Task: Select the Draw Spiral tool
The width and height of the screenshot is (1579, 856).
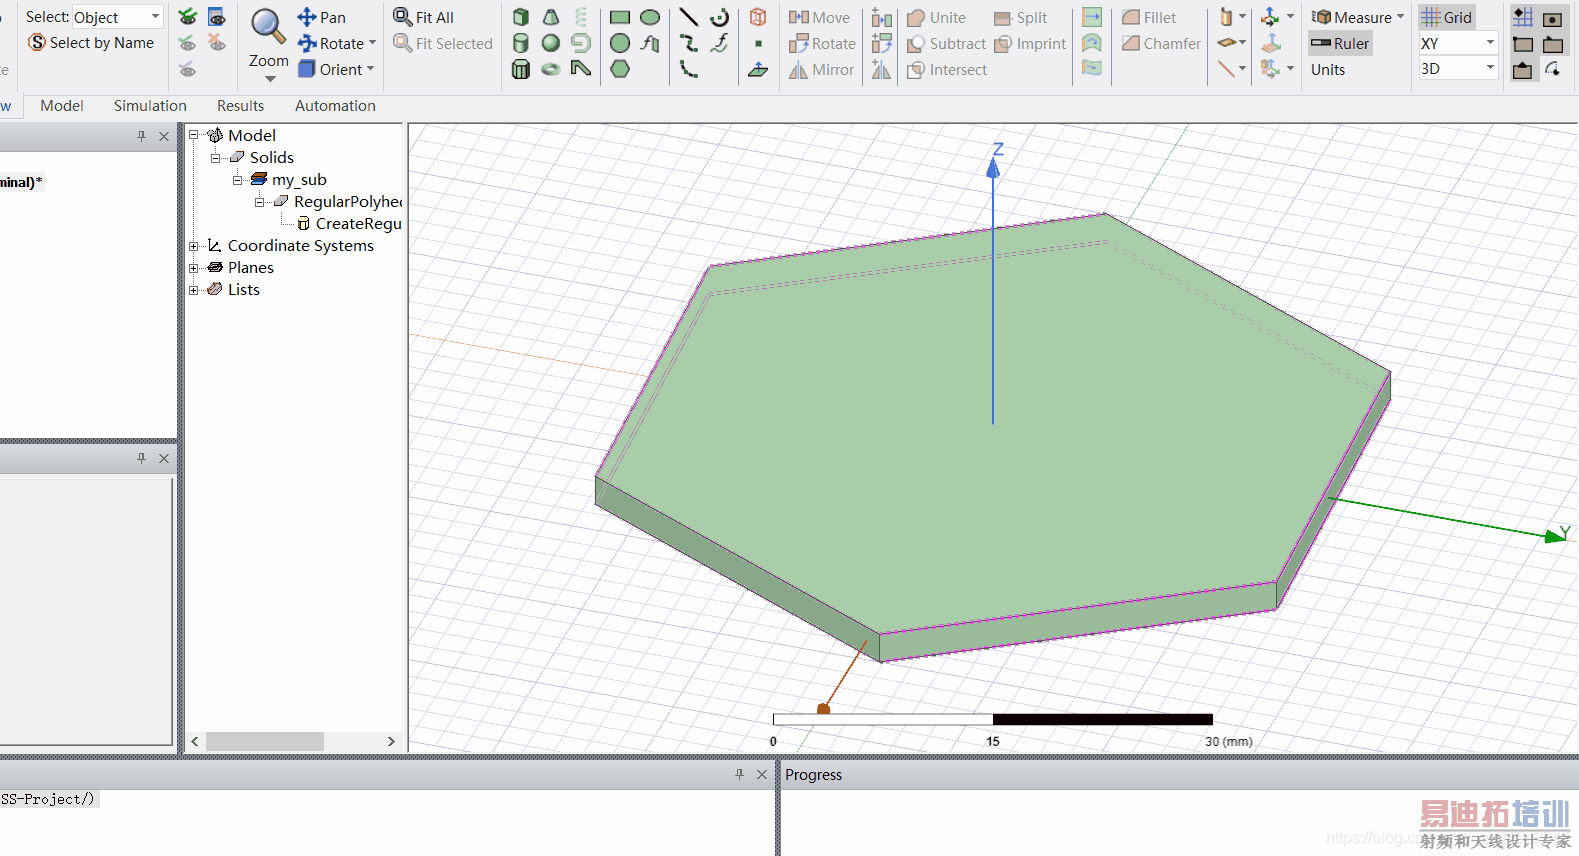Action: [x=581, y=43]
